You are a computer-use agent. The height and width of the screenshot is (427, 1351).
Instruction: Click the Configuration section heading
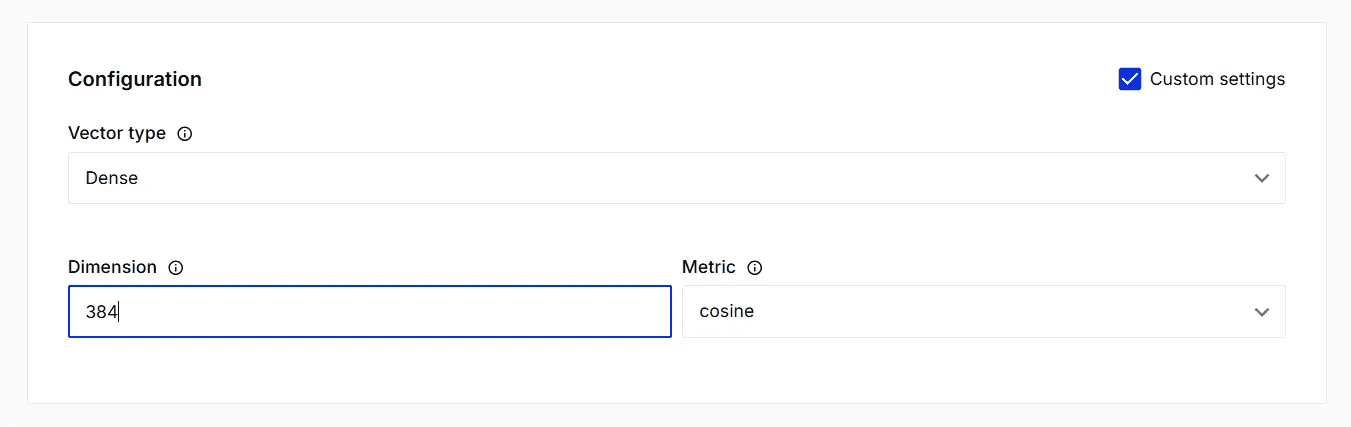point(135,79)
